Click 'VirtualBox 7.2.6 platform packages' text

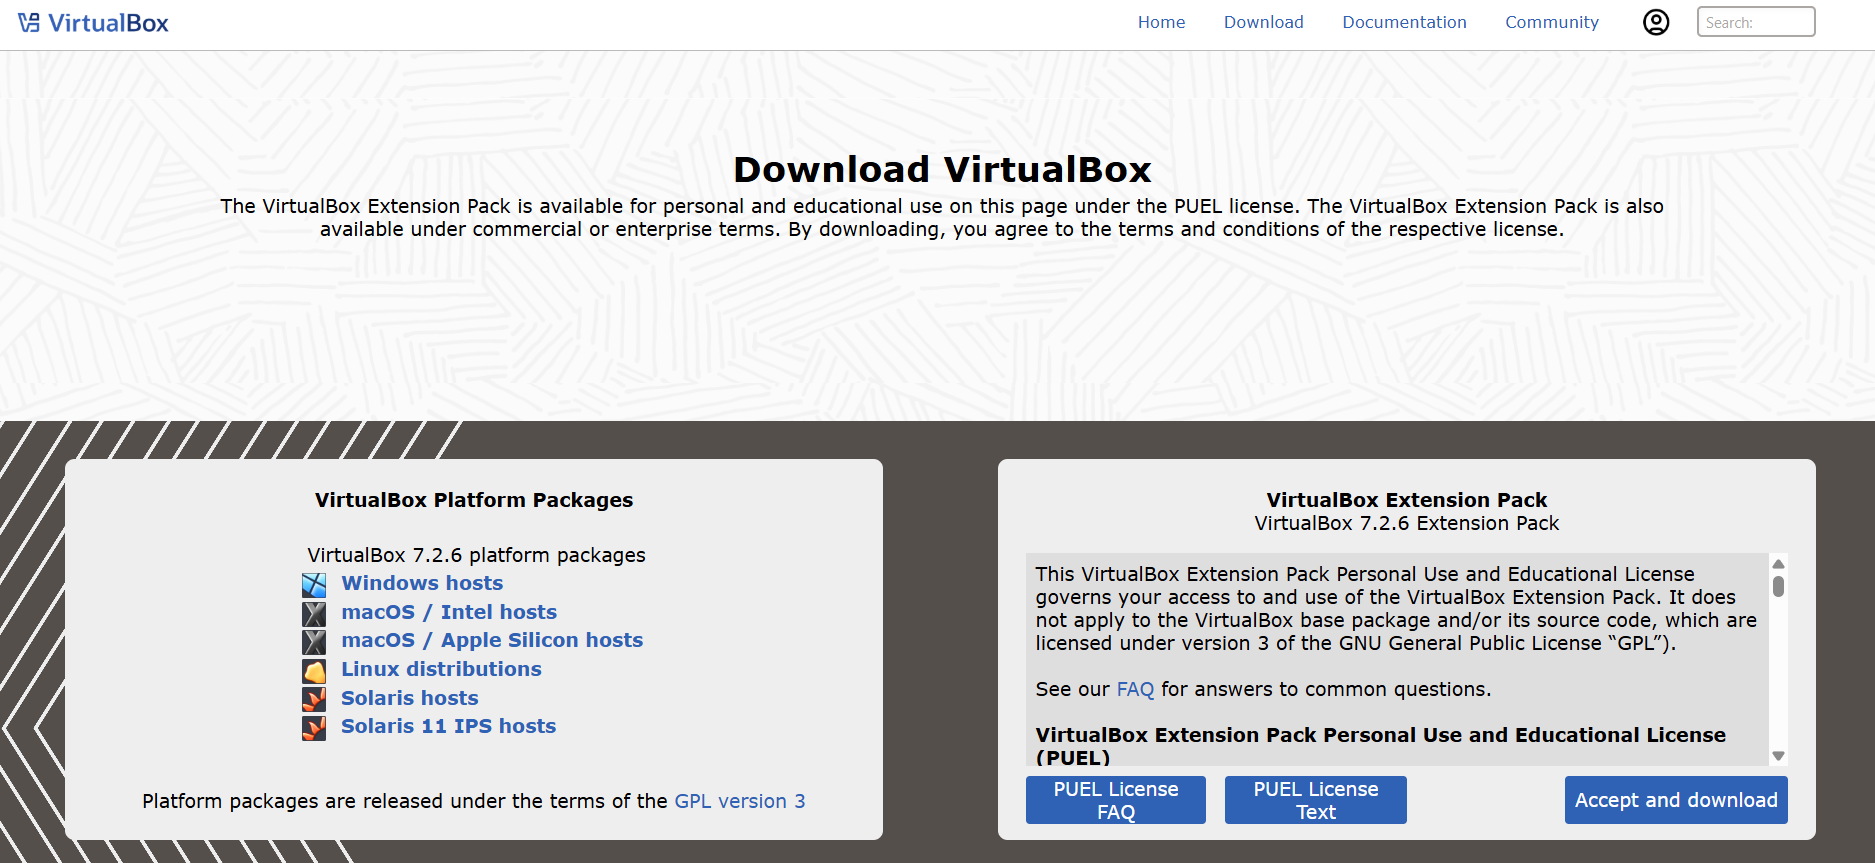[476, 555]
